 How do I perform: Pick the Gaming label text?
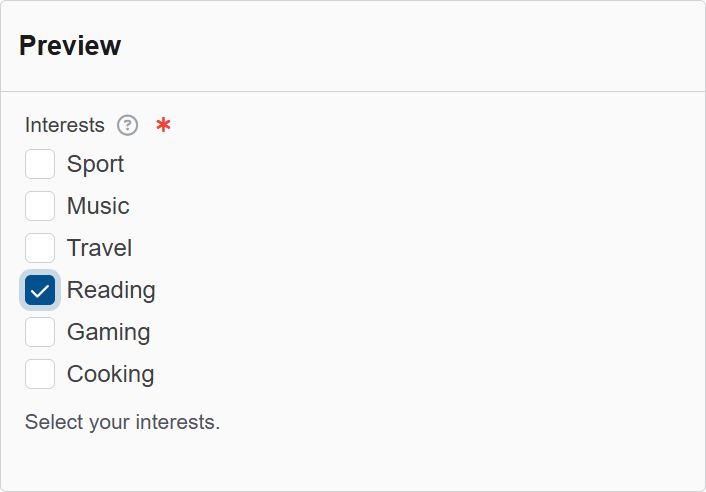point(108,332)
